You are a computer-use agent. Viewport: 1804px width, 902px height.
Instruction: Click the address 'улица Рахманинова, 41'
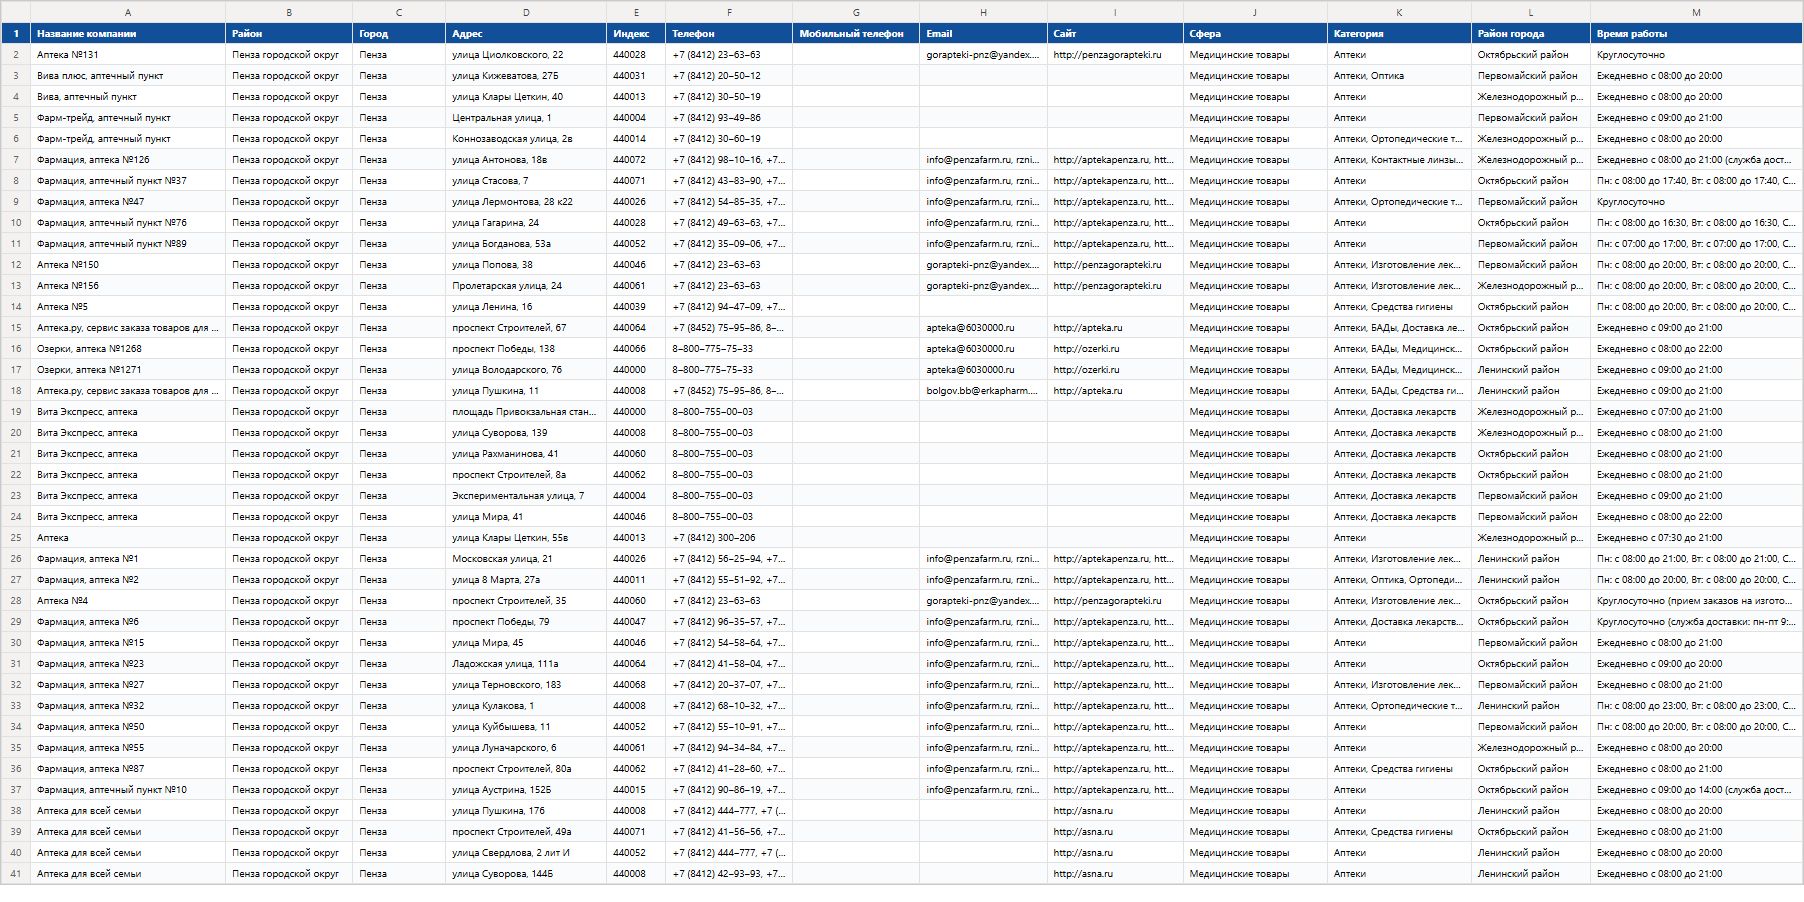pos(526,454)
